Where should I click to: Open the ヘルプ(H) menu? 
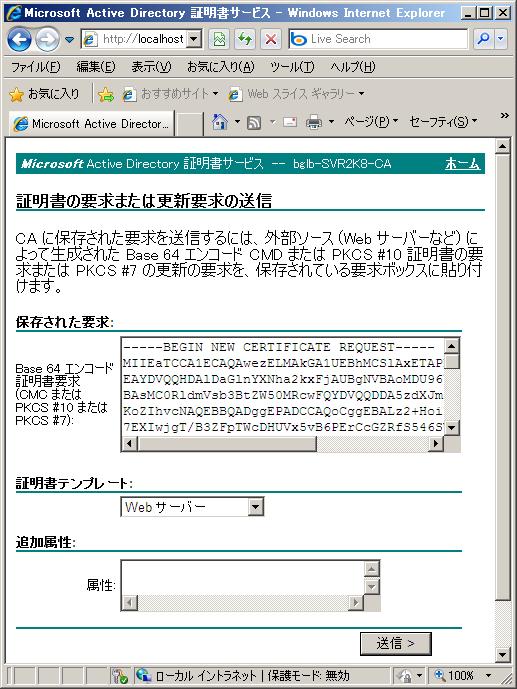353,67
